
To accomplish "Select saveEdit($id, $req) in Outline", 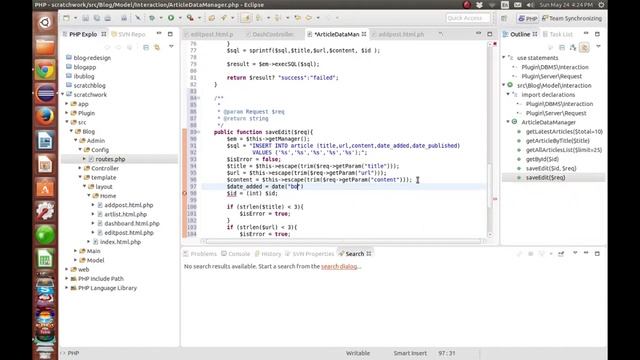I will [x=551, y=168].
